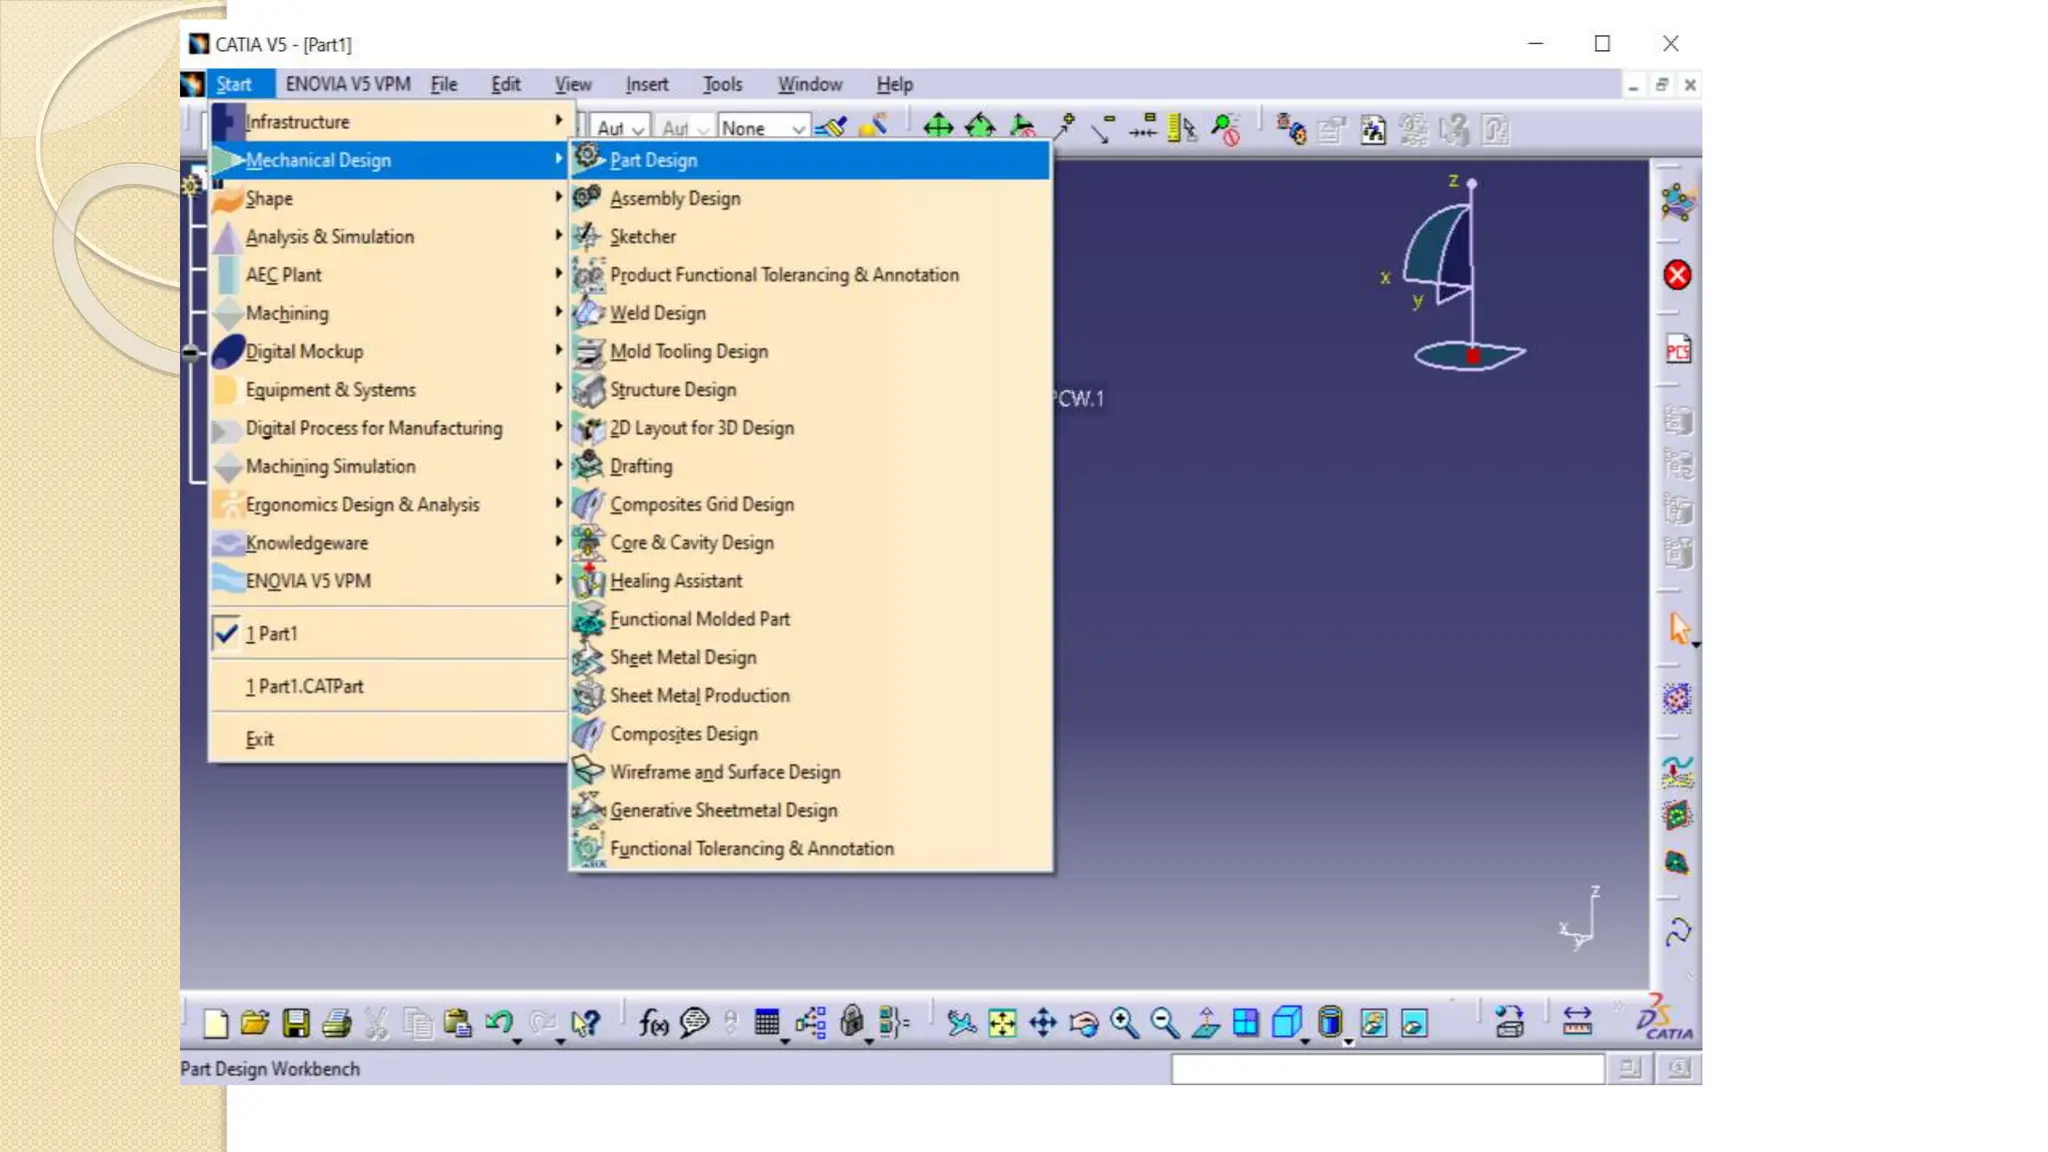Image resolution: width=2048 pixels, height=1152 pixels.
Task: Click the Normal View icon
Action: [1206, 1022]
